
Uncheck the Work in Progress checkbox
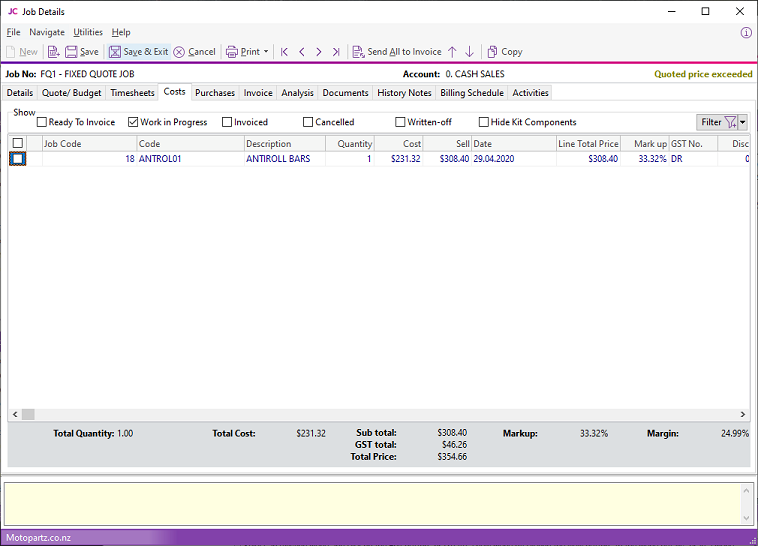(133, 122)
